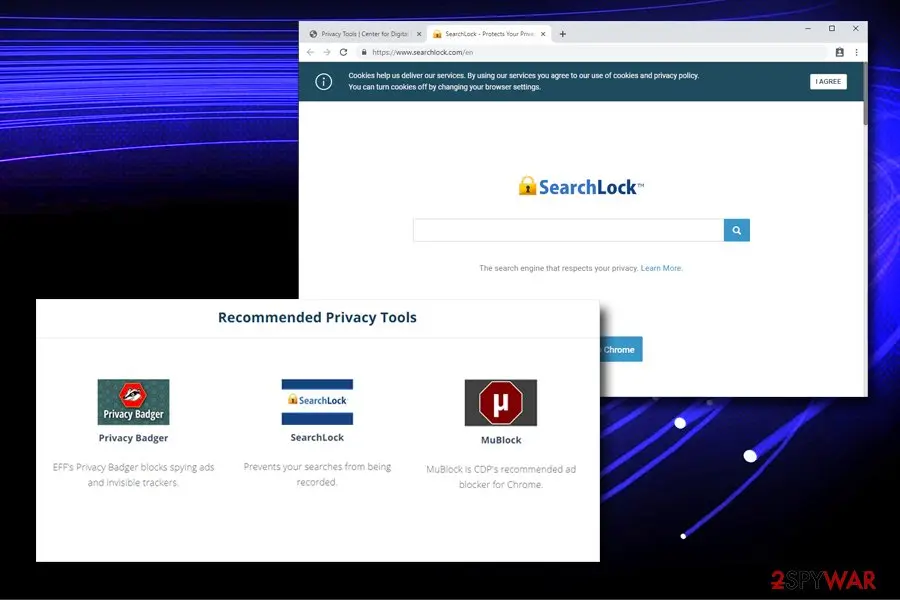Minimize the browser window
The height and width of the screenshot is (600, 900).
[x=808, y=28]
